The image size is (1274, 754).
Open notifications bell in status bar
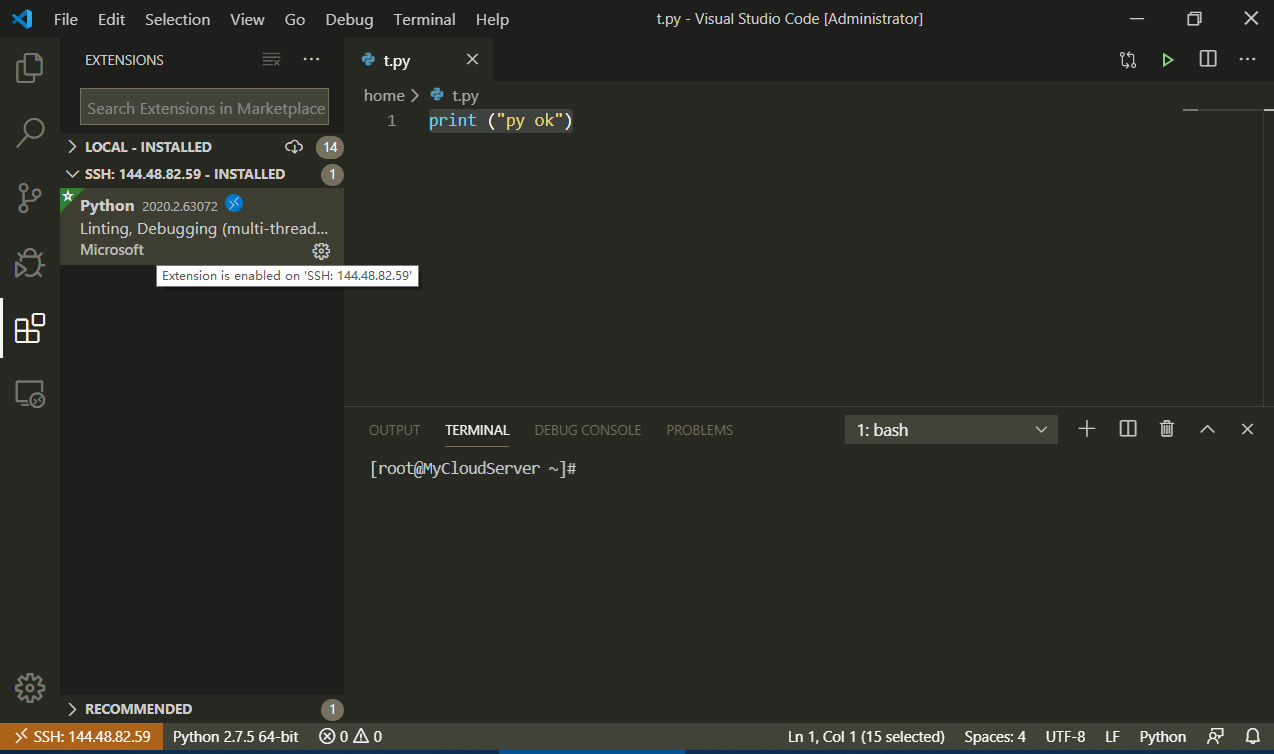click(1252, 737)
